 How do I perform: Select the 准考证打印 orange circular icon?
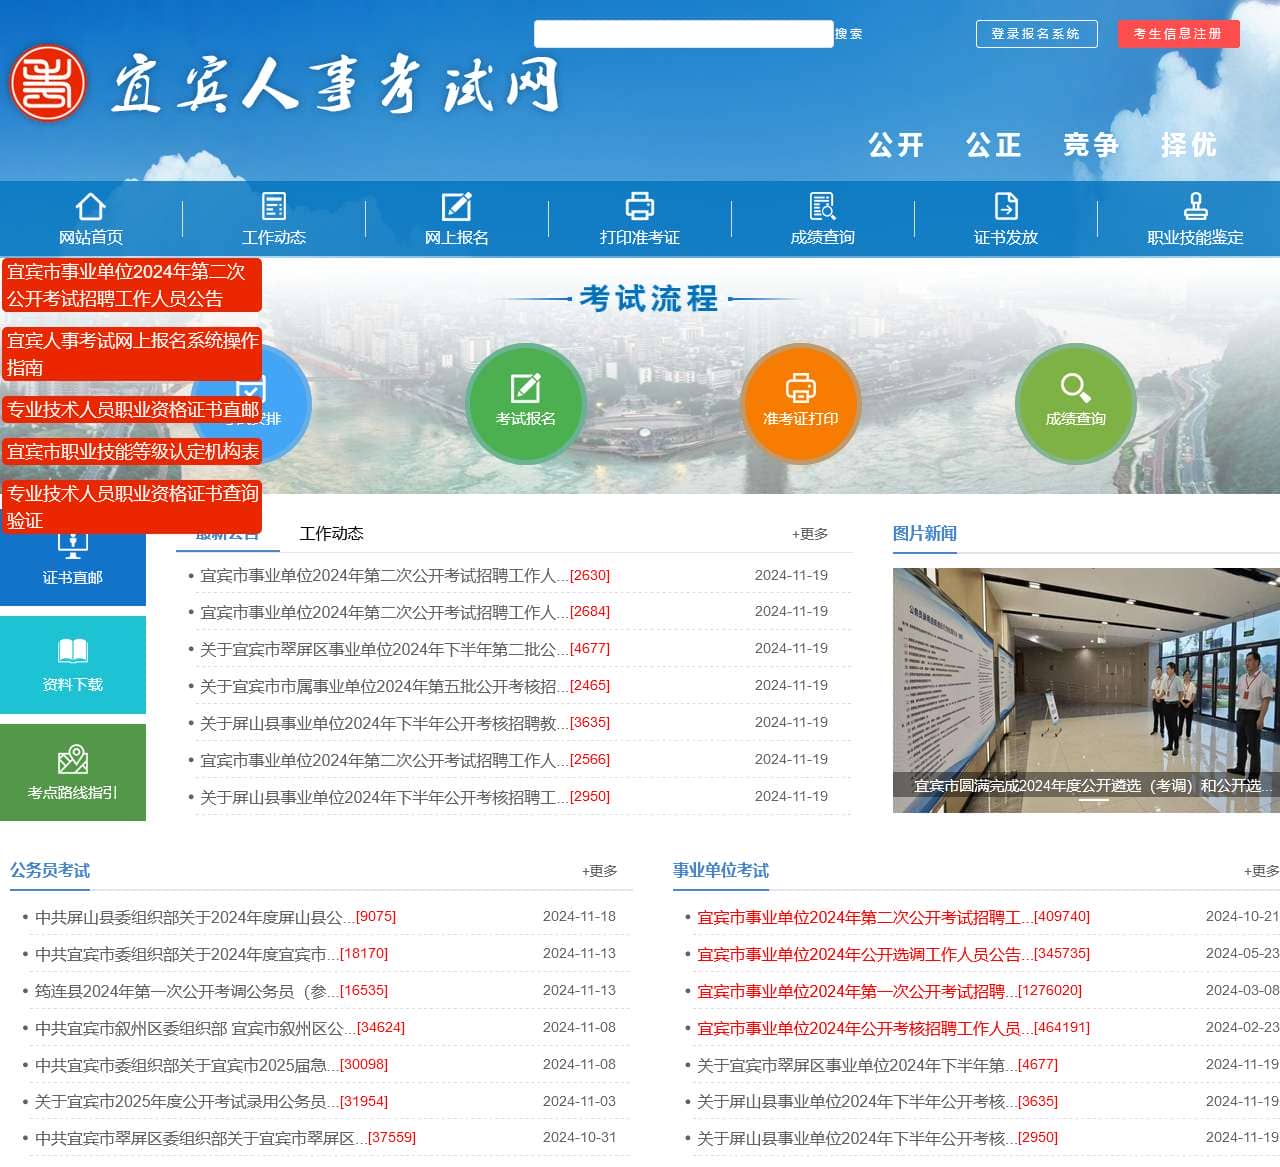[x=801, y=403]
